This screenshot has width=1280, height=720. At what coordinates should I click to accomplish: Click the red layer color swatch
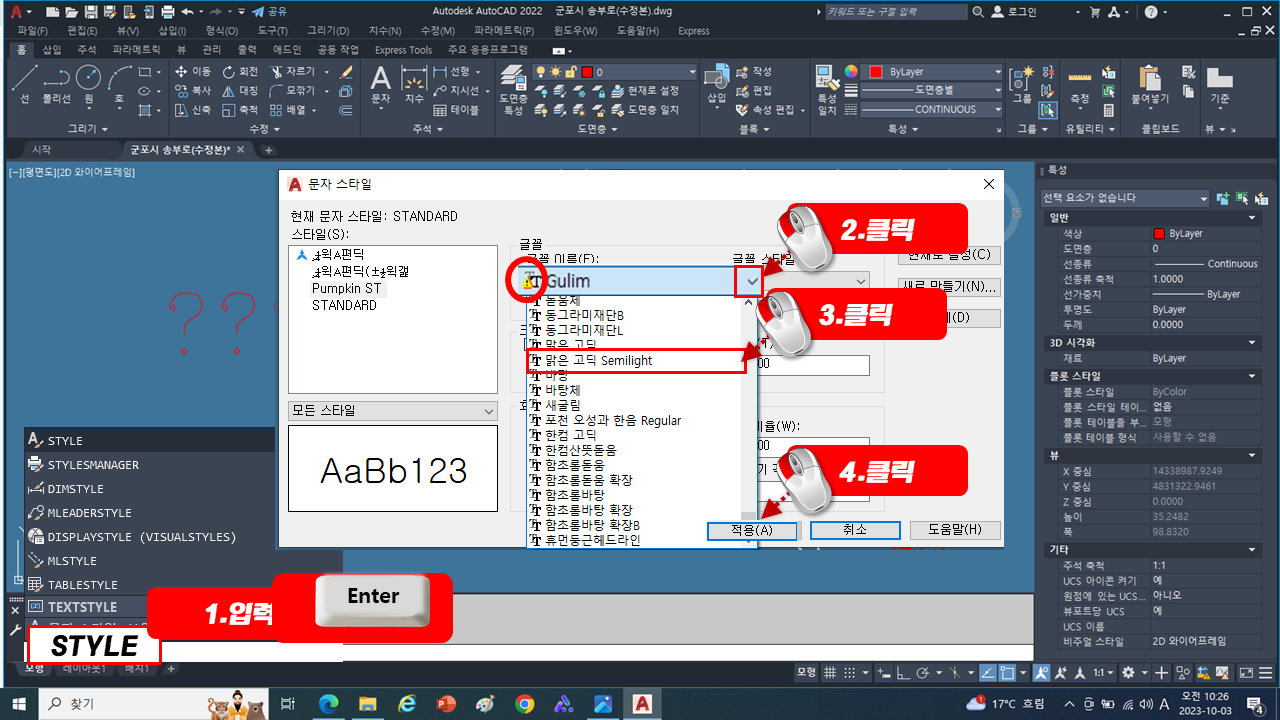point(586,72)
